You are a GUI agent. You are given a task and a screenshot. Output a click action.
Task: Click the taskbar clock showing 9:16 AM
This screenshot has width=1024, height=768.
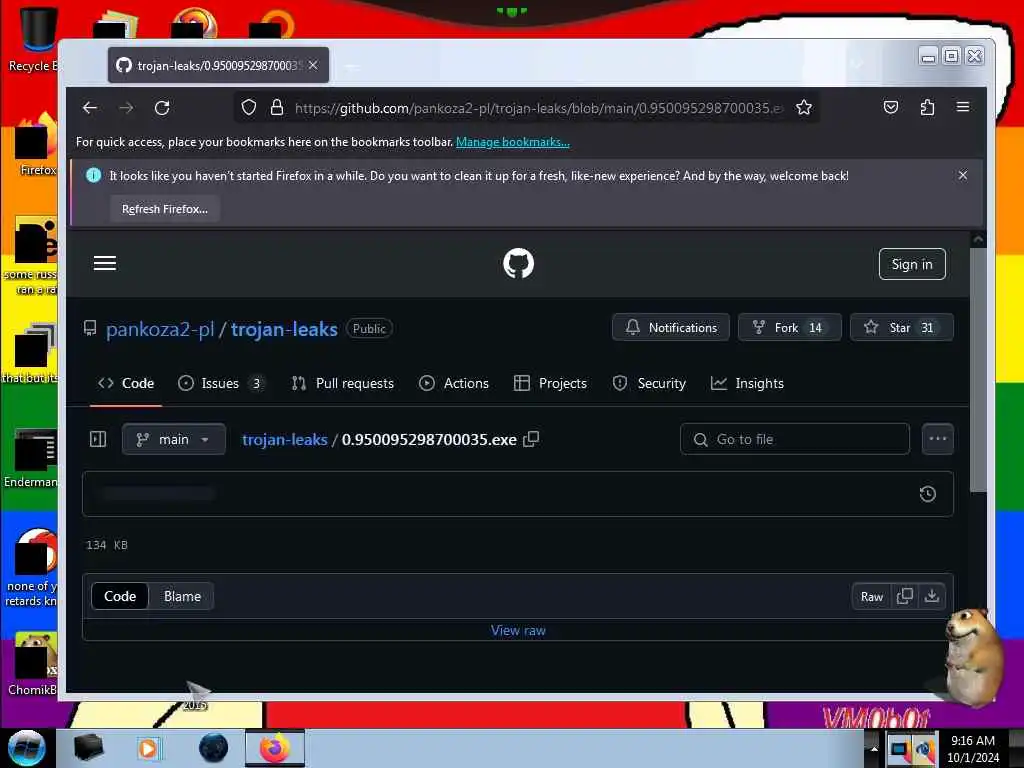click(x=972, y=749)
